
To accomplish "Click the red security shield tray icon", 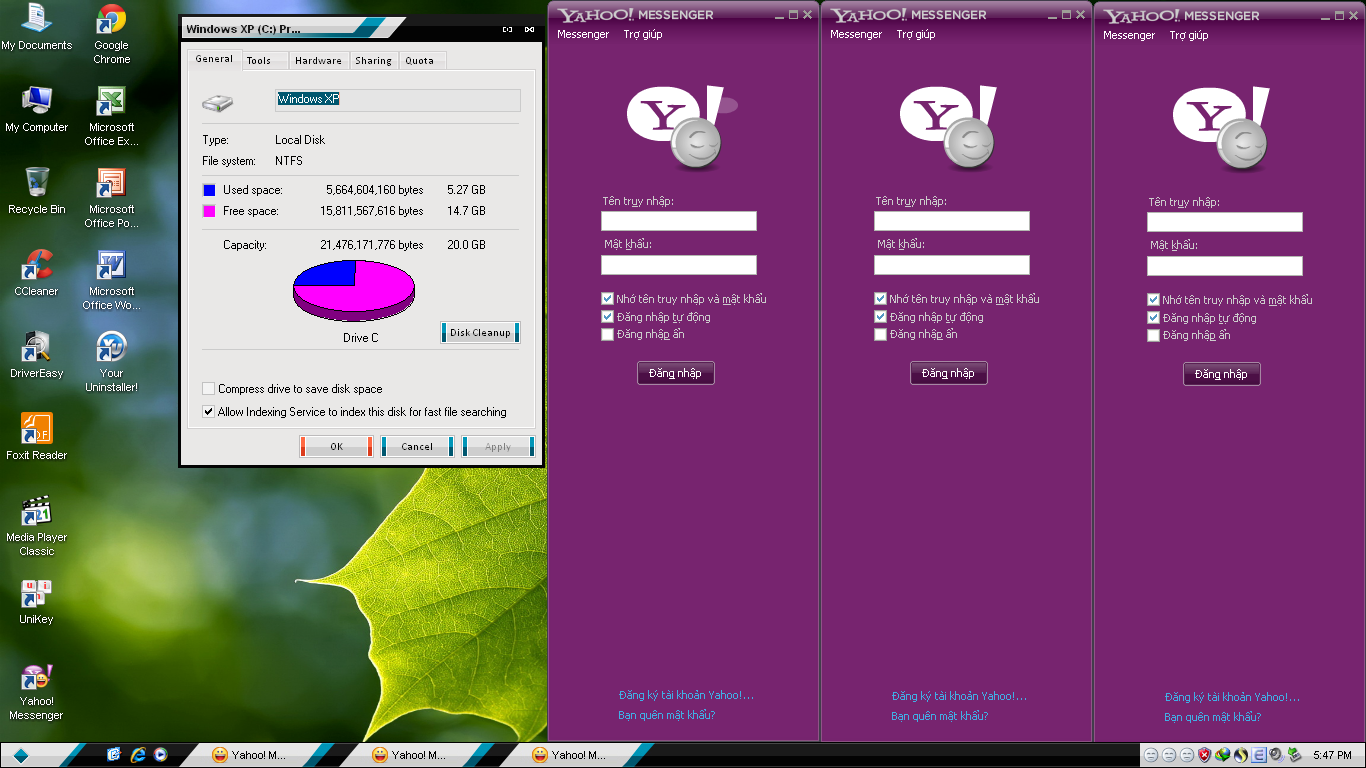I will click(x=1205, y=755).
